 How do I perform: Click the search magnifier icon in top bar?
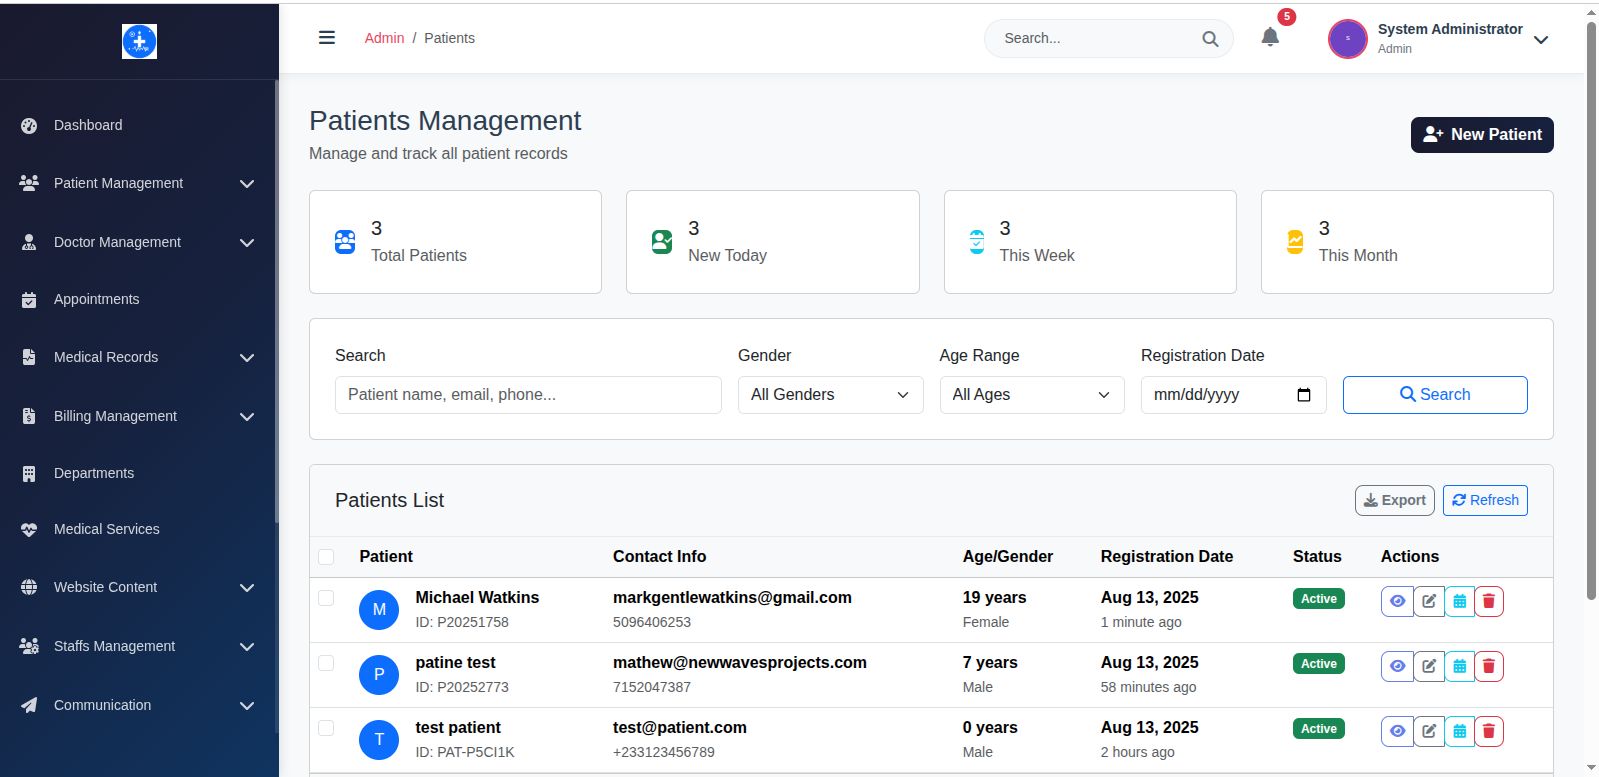[1210, 39]
